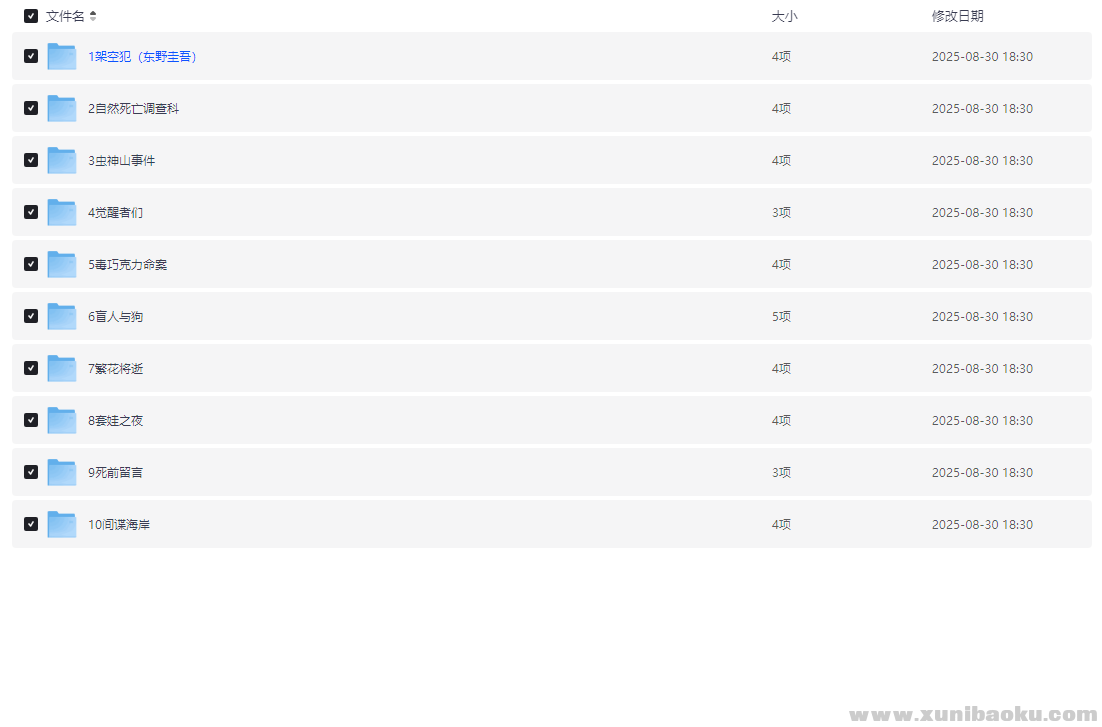The image size is (1102, 727).
Task: Open the folder named 7繁花将逝
Action: (x=115, y=368)
